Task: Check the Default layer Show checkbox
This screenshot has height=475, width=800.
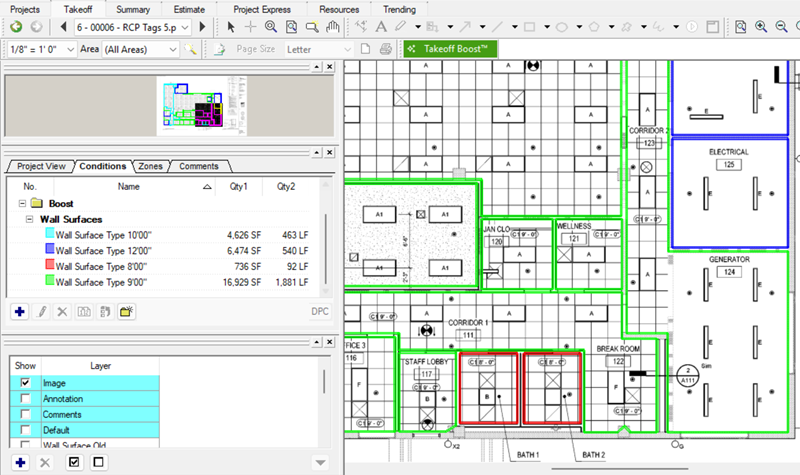Action: point(25,430)
